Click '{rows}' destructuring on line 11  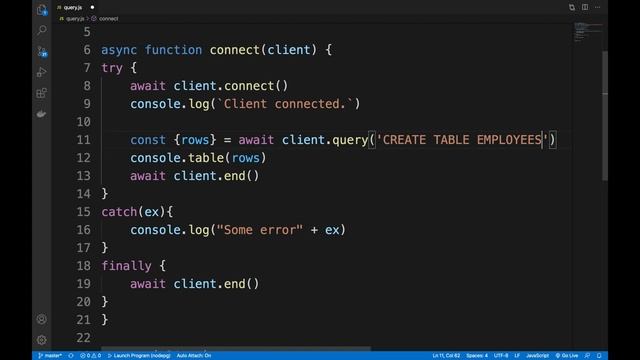tap(195, 140)
